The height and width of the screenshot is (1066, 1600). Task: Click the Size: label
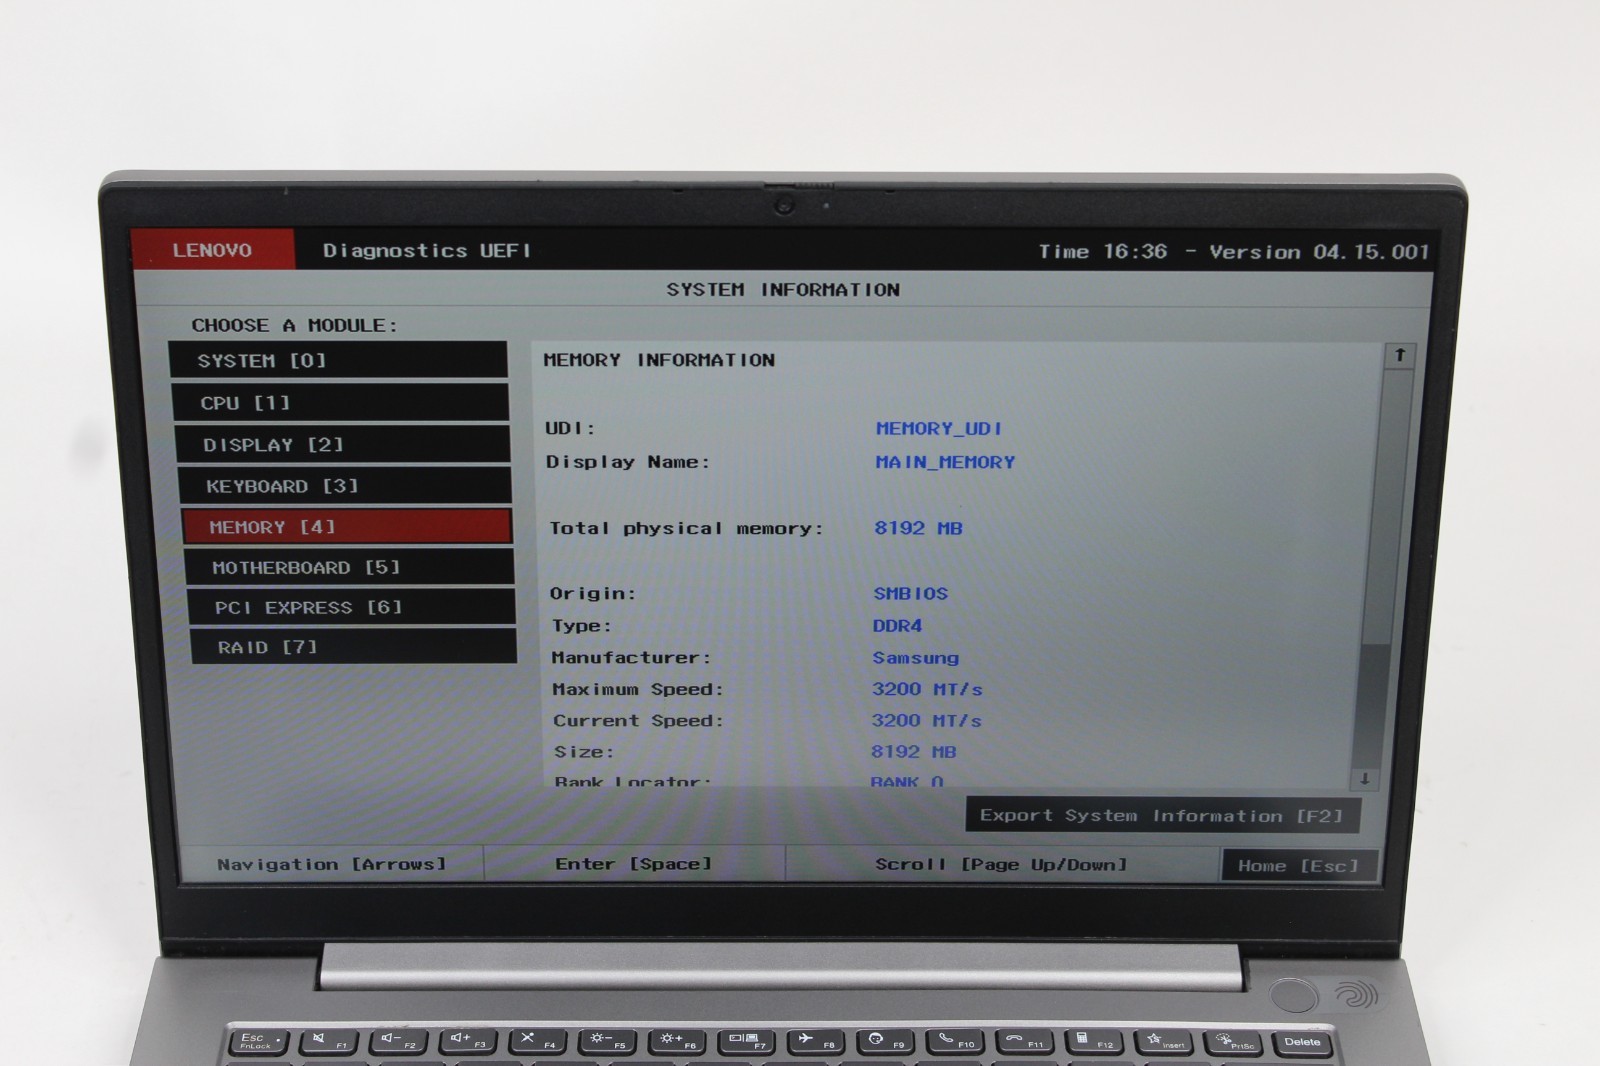point(584,751)
